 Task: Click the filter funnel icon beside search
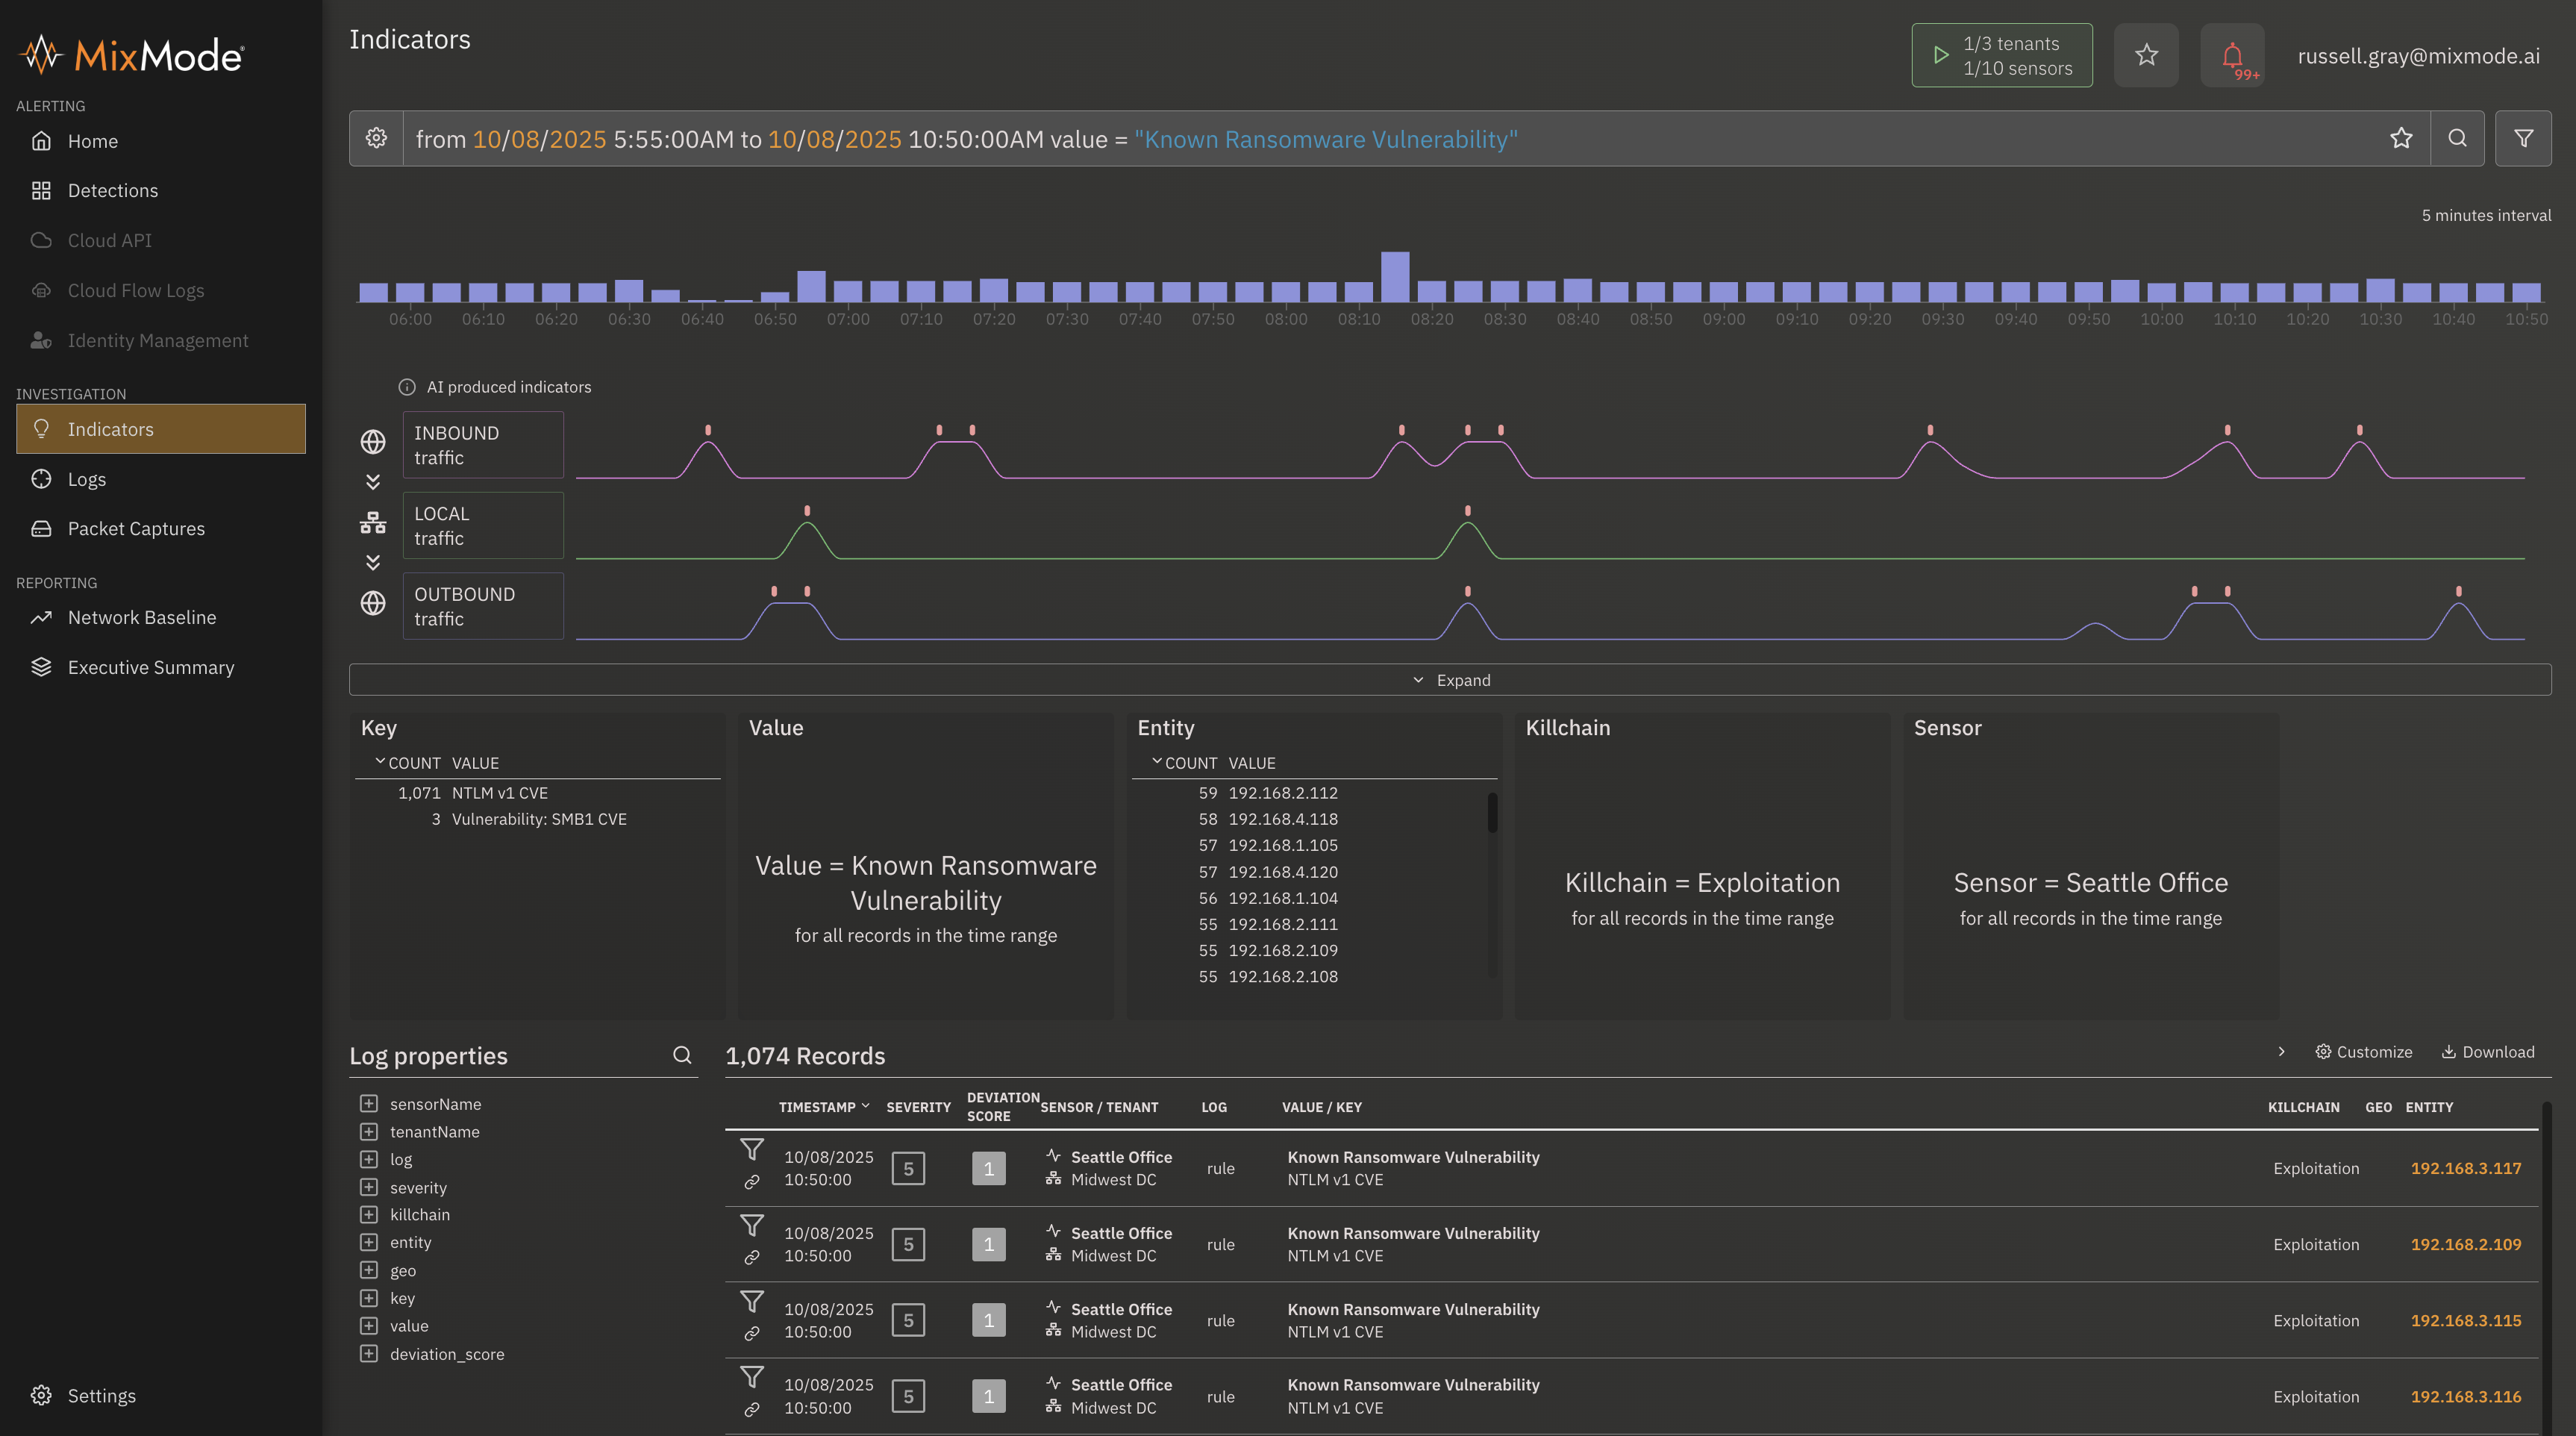[x=2523, y=139]
